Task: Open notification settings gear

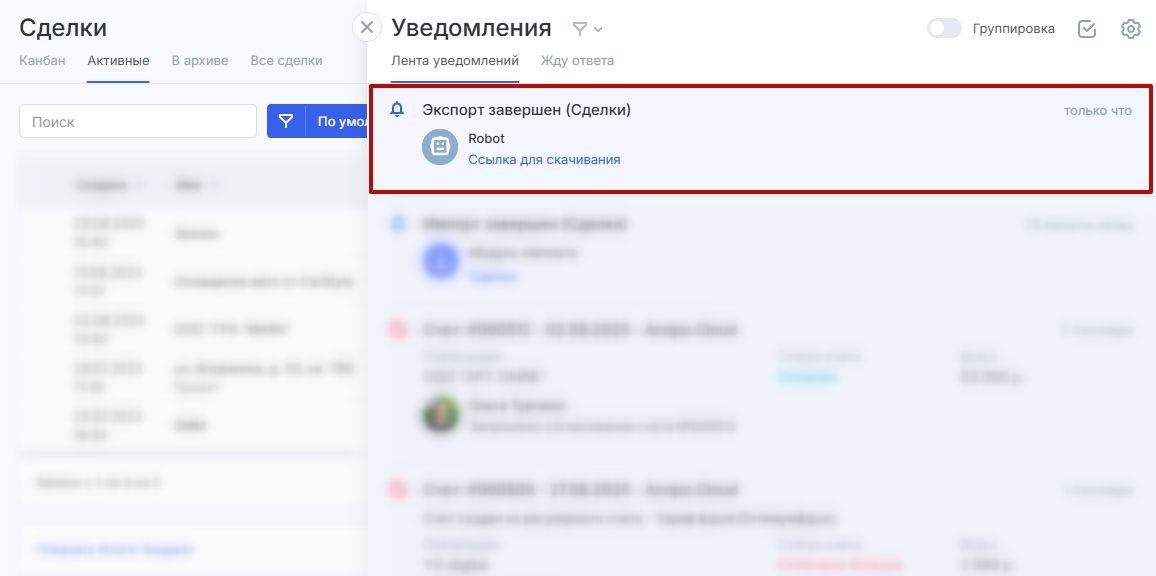Action: coord(1131,29)
